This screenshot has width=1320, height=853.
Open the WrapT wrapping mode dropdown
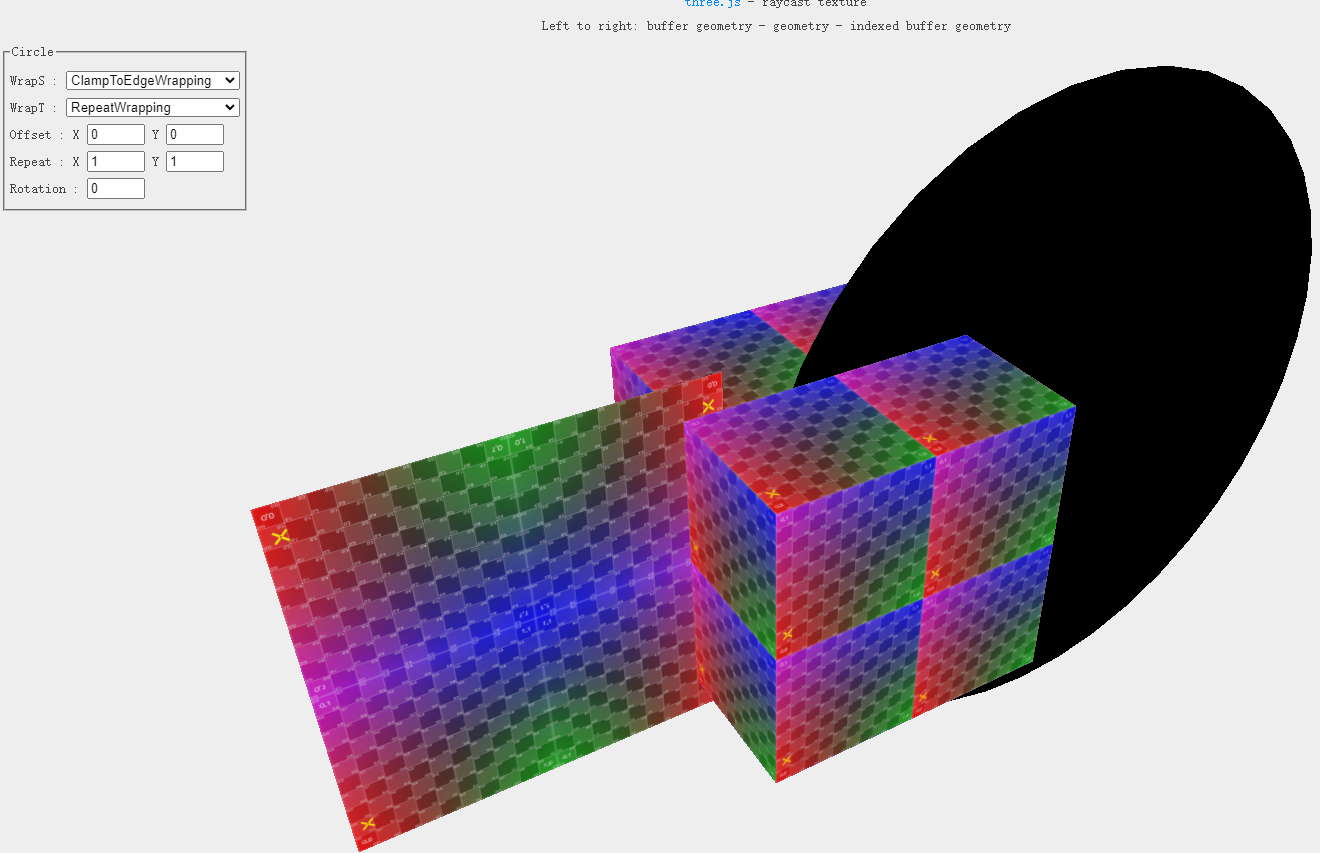tap(153, 107)
